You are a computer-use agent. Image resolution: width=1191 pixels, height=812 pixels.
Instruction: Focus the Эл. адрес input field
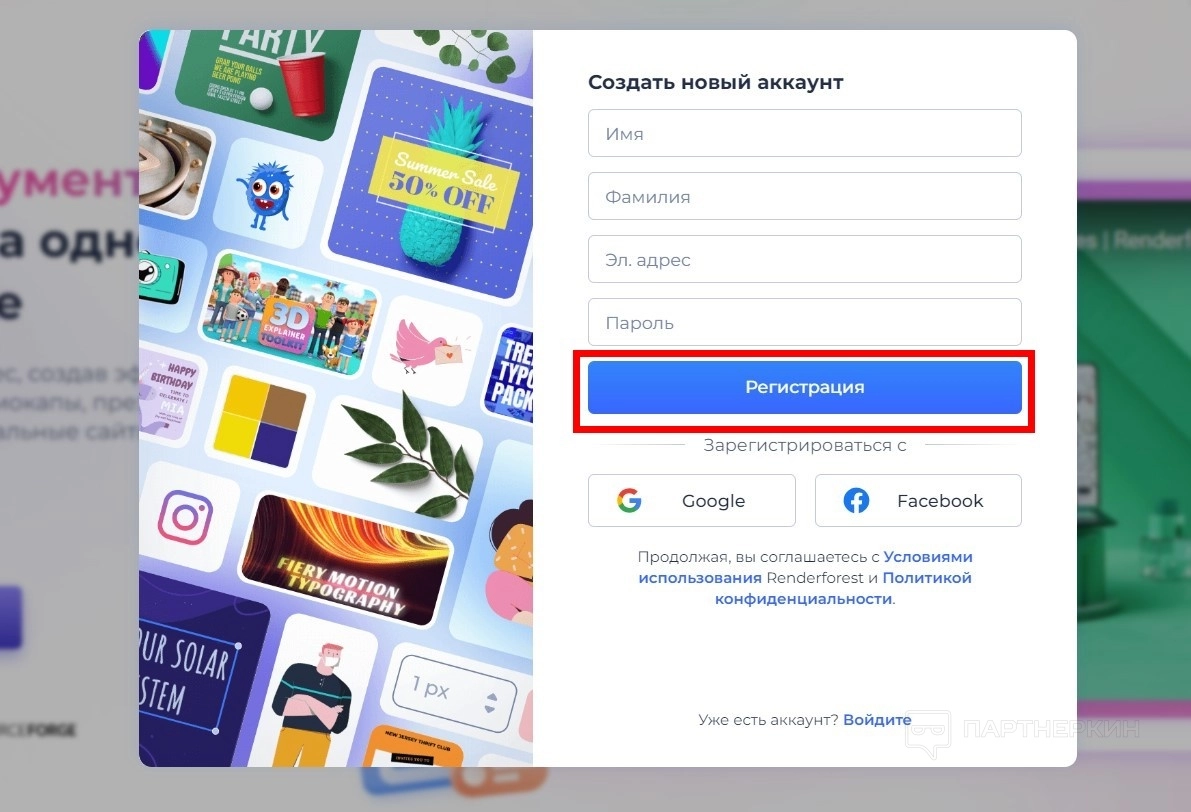click(804, 260)
